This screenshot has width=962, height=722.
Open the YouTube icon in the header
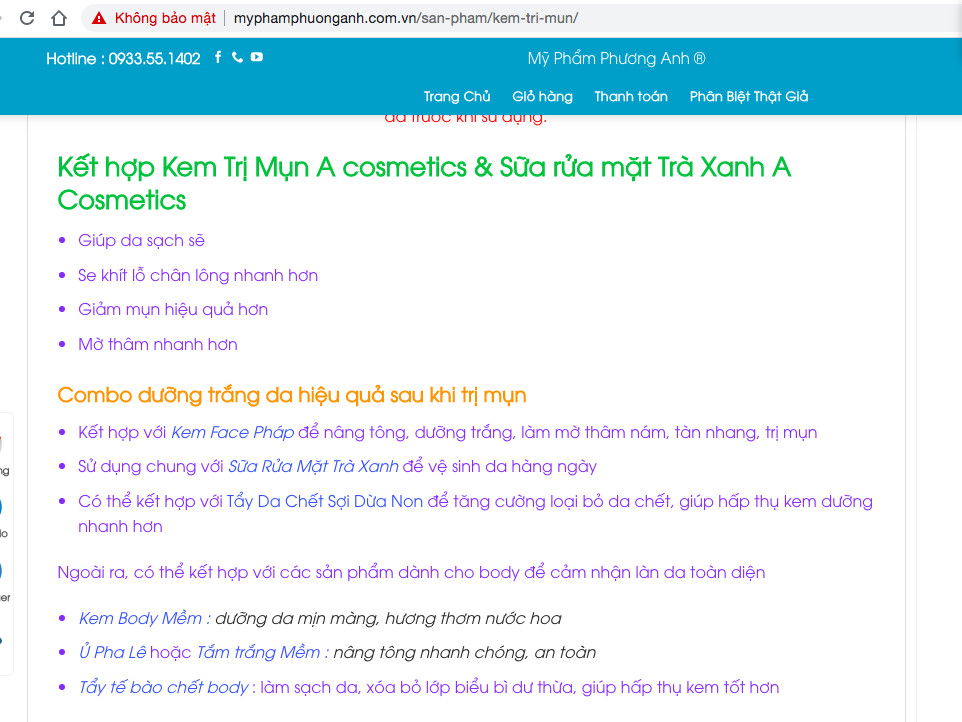pos(257,58)
